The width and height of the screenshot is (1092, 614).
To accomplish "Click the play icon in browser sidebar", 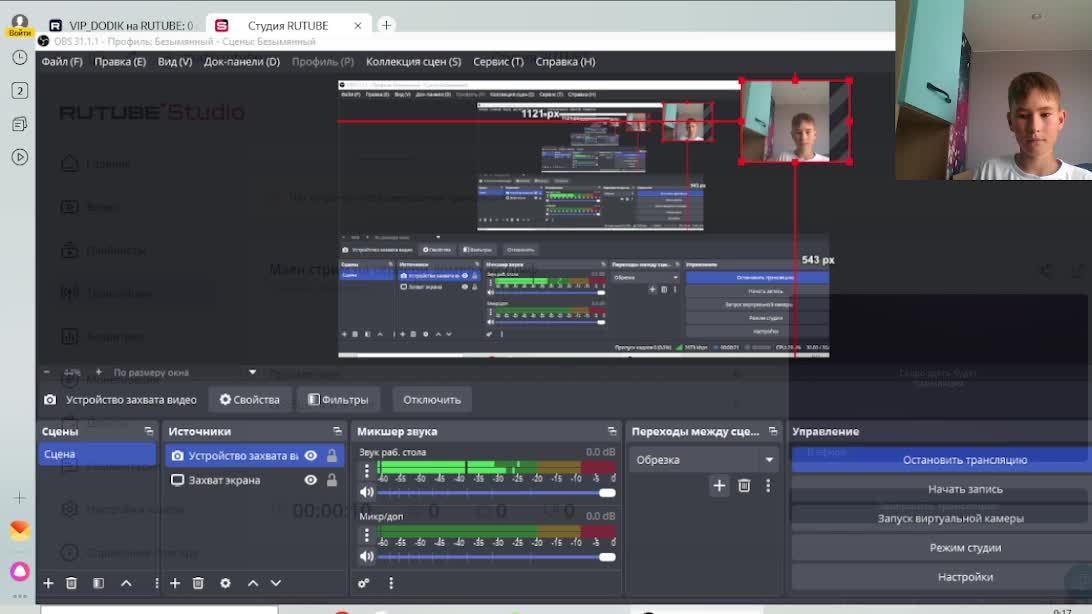I will (x=20, y=157).
